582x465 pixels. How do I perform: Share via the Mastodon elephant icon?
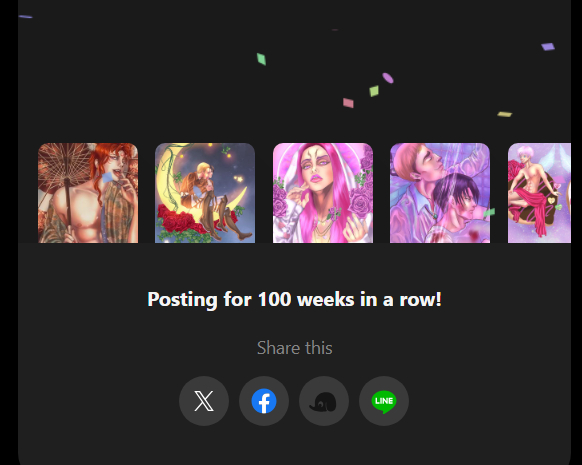324,401
